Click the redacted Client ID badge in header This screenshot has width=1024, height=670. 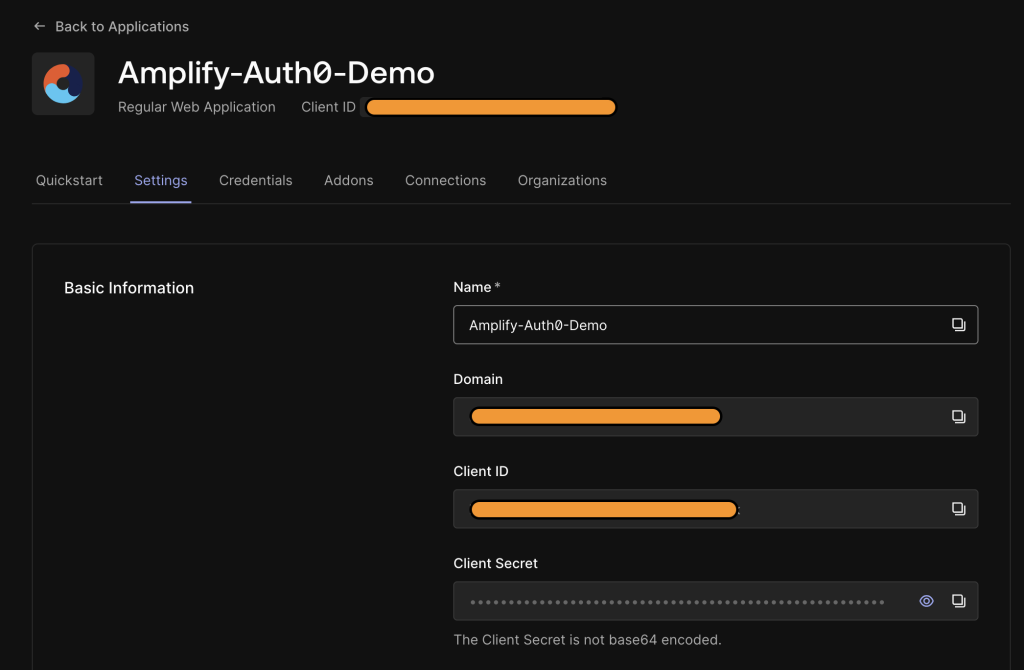[490, 107]
